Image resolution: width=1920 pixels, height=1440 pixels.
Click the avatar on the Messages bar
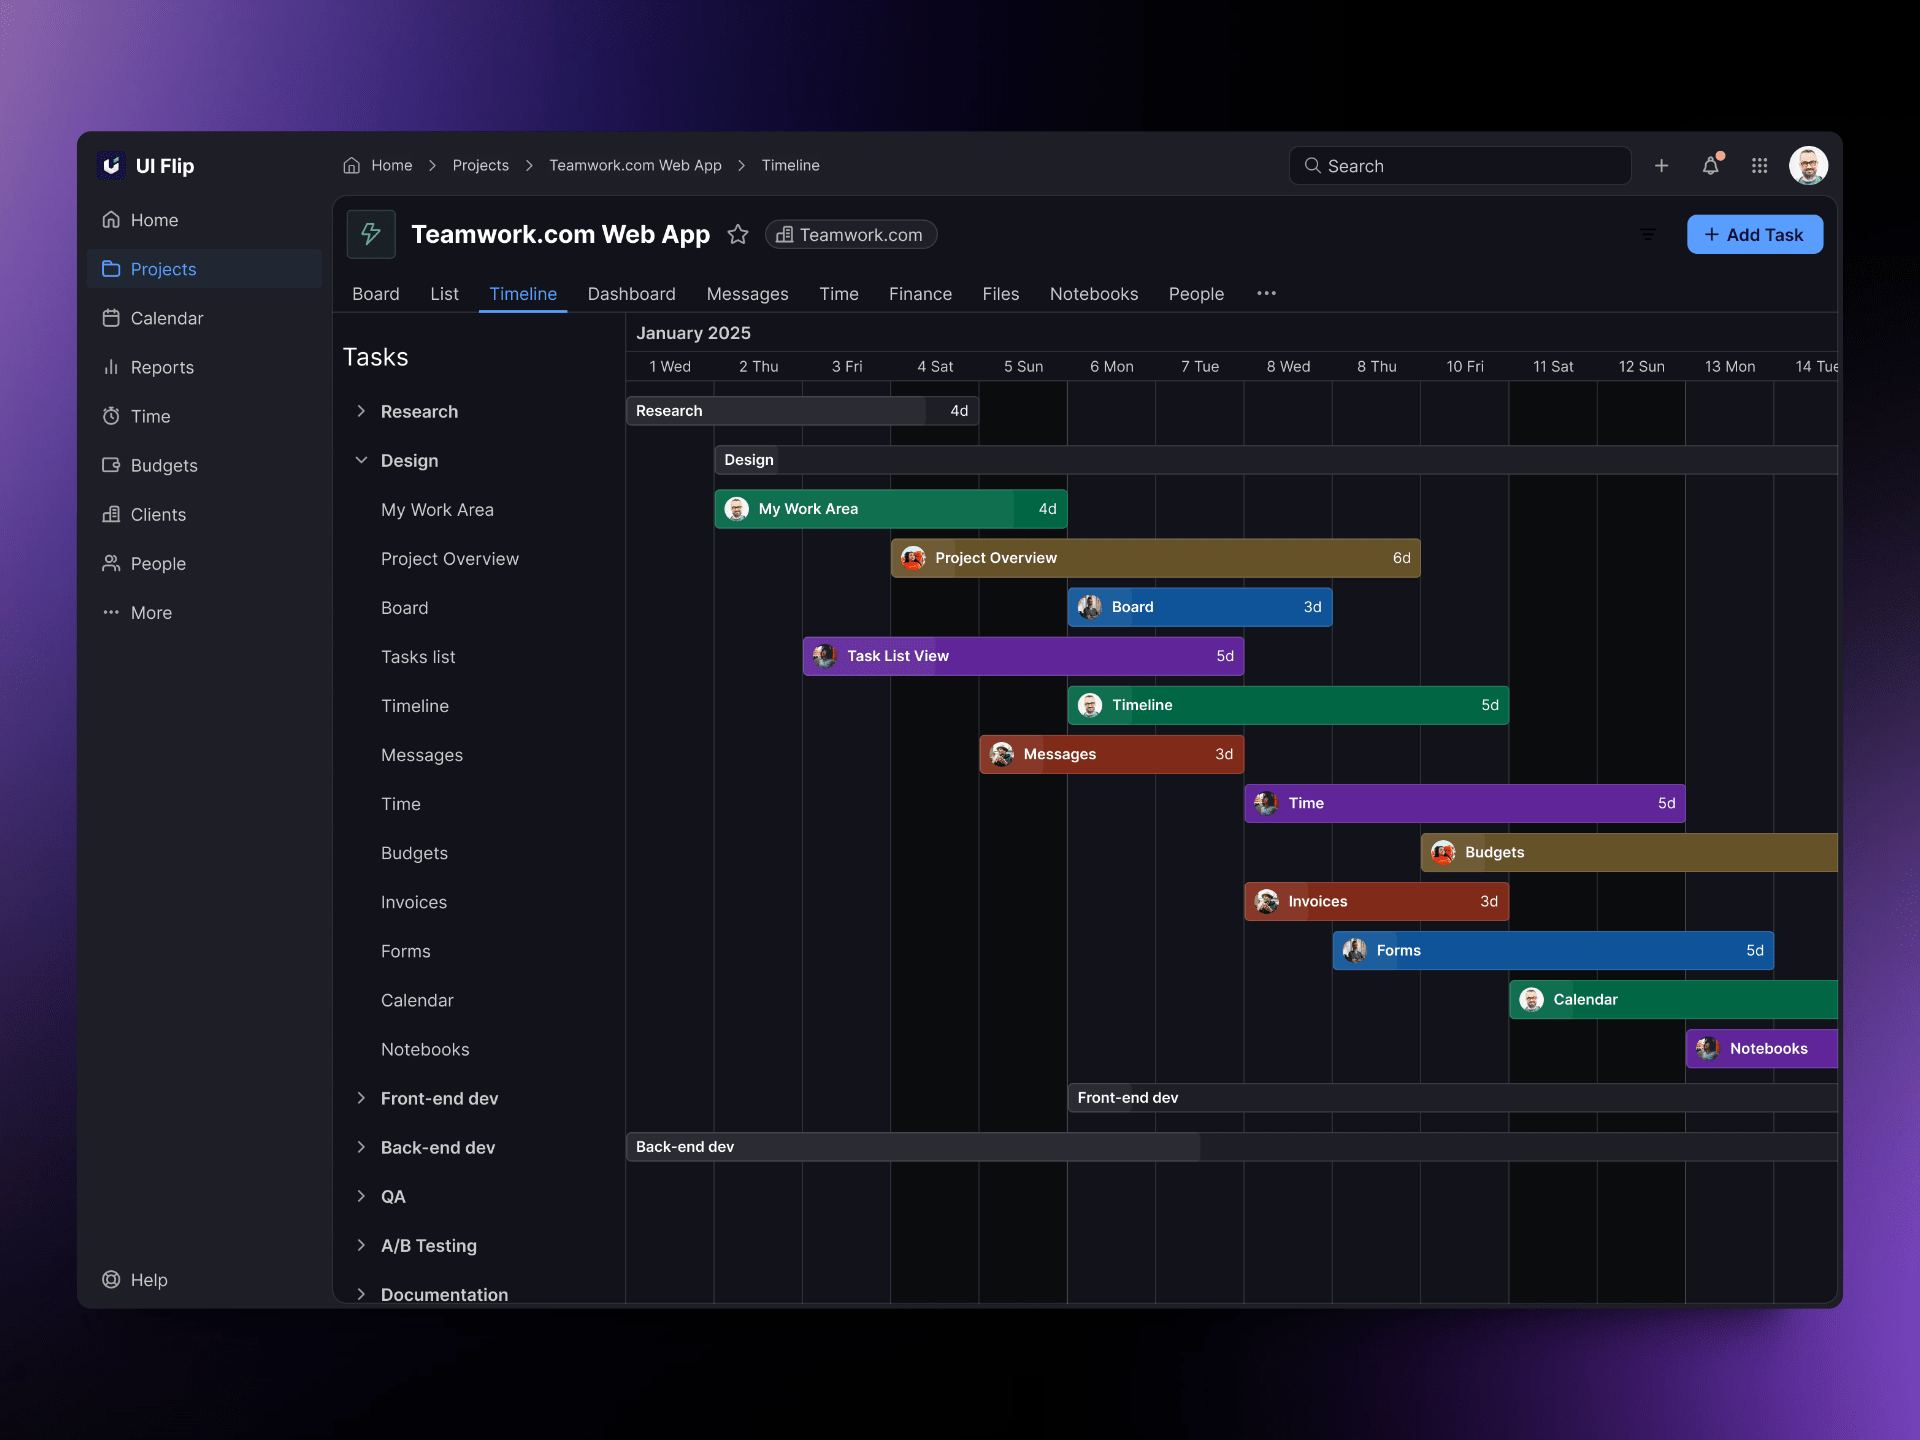click(x=1002, y=754)
